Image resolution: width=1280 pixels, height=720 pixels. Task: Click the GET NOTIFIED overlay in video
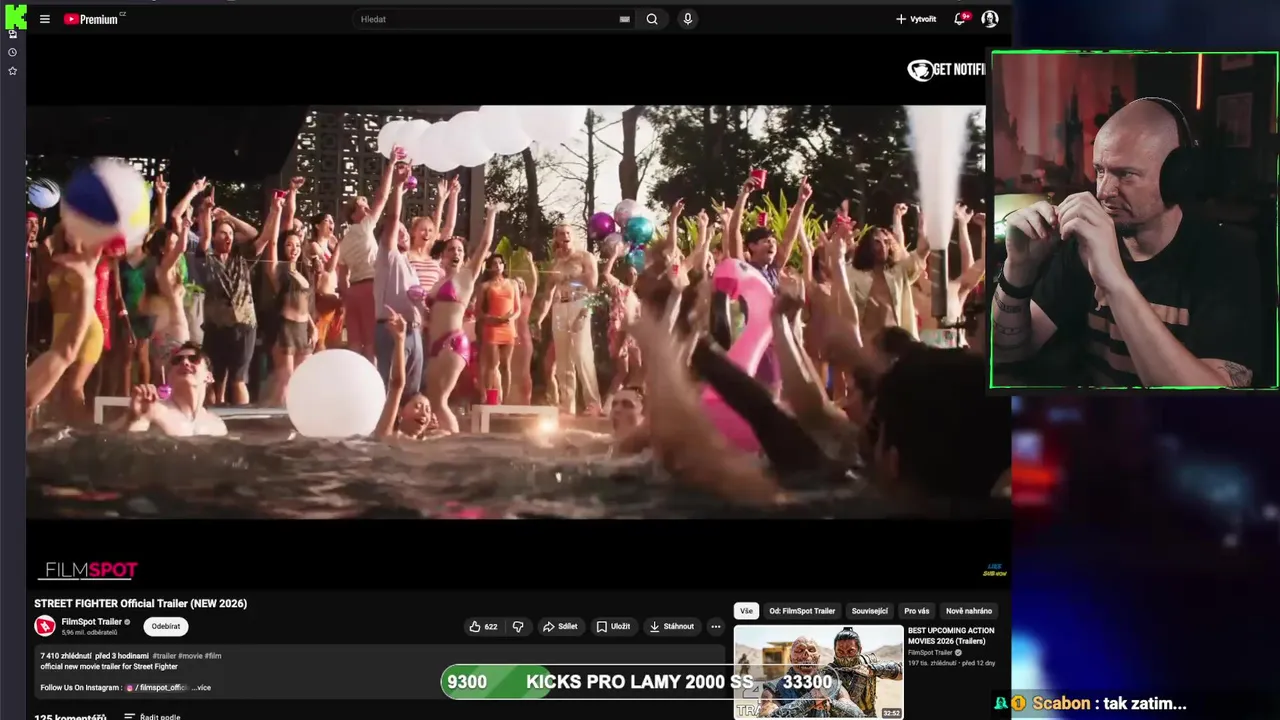tap(946, 69)
